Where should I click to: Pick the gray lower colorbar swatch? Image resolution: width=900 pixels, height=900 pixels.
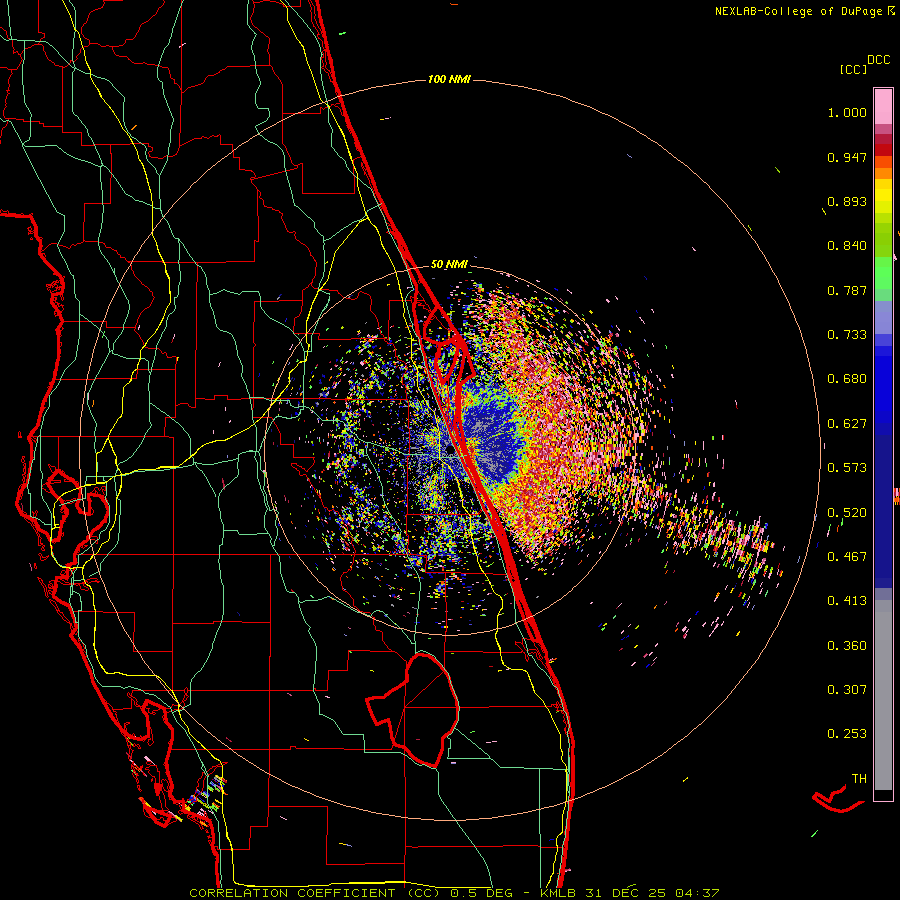click(x=883, y=695)
